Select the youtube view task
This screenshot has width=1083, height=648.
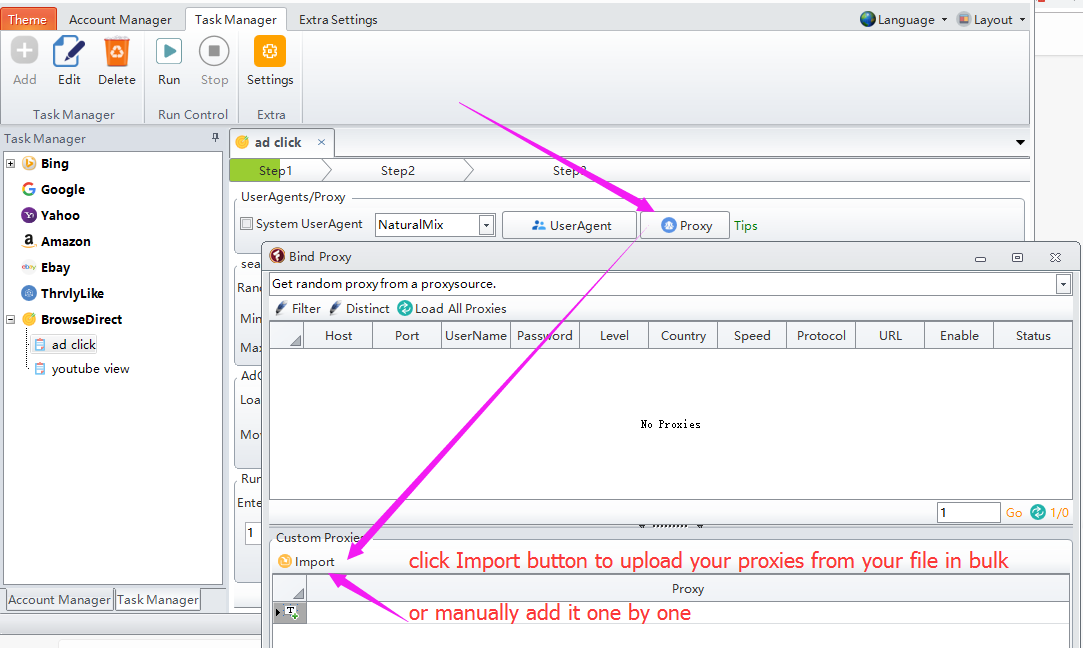(90, 369)
